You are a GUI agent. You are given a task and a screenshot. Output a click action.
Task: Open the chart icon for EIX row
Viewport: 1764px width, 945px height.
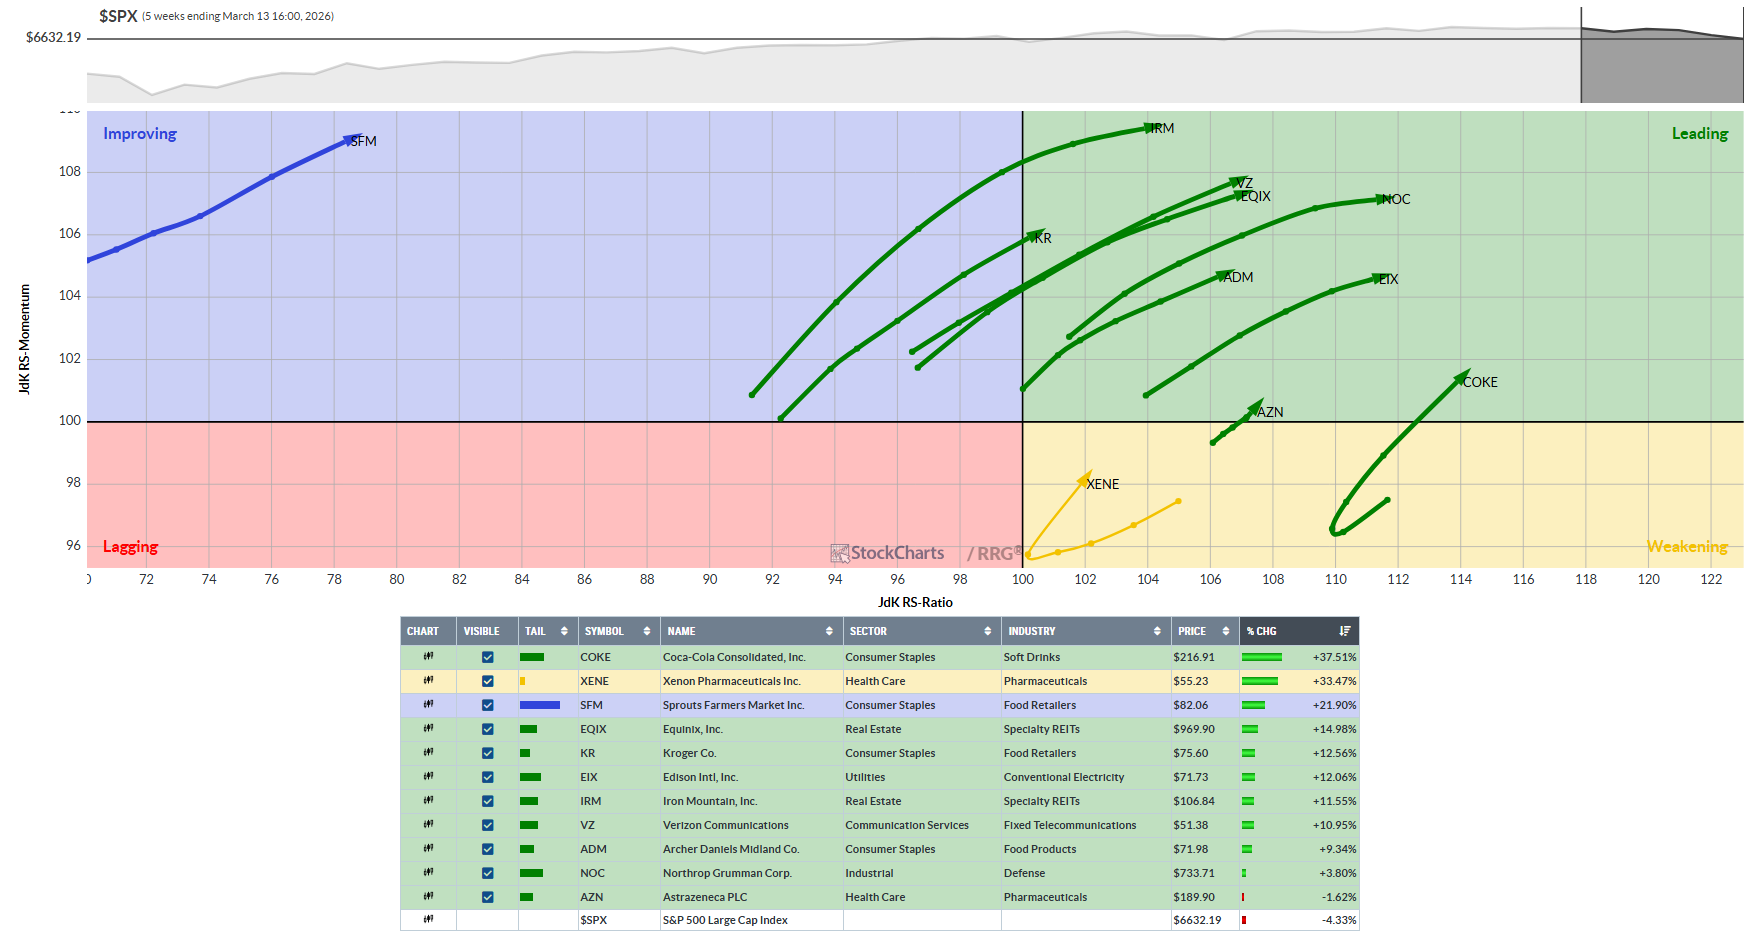coord(428,777)
